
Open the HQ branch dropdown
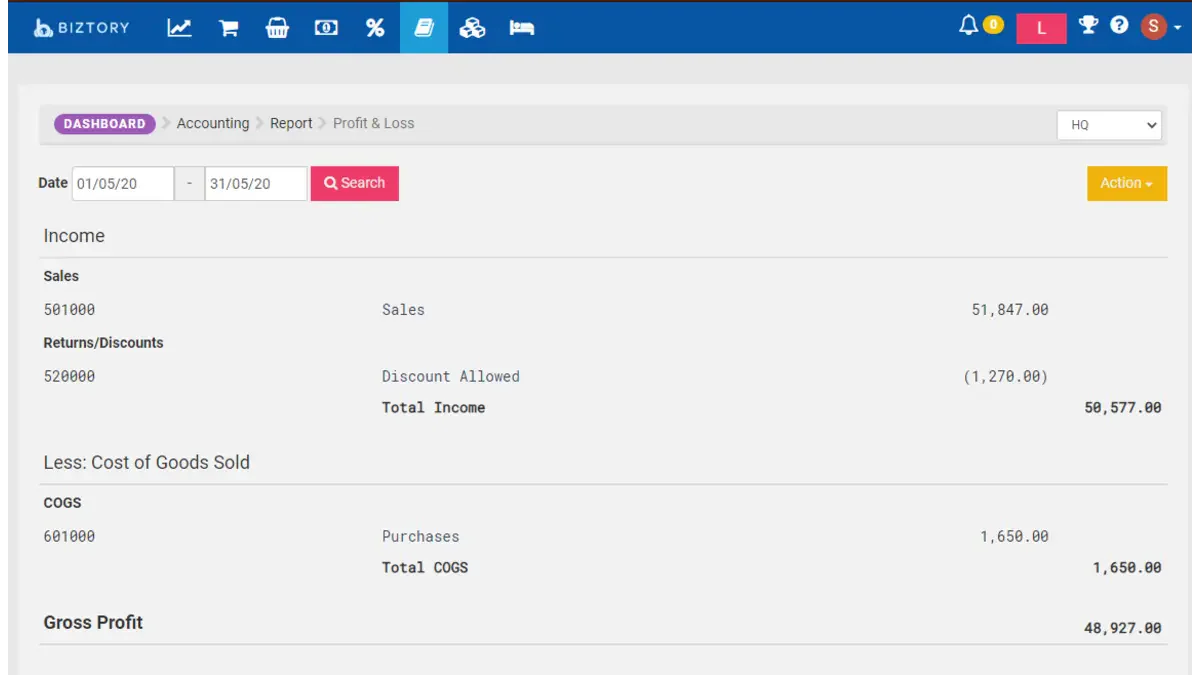pyautogui.click(x=1109, y=125)
